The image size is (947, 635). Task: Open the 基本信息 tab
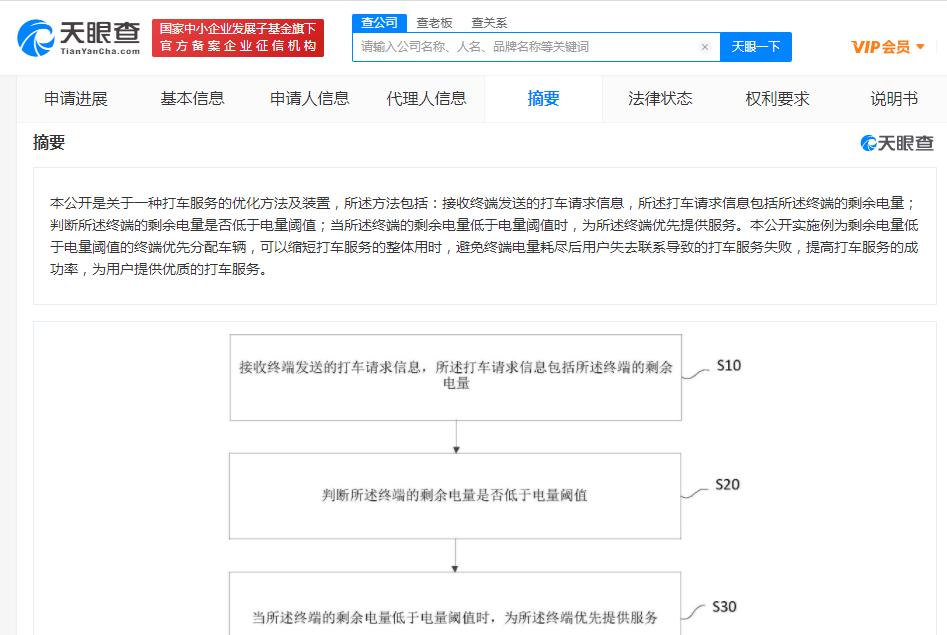click(x=192, y=98)
